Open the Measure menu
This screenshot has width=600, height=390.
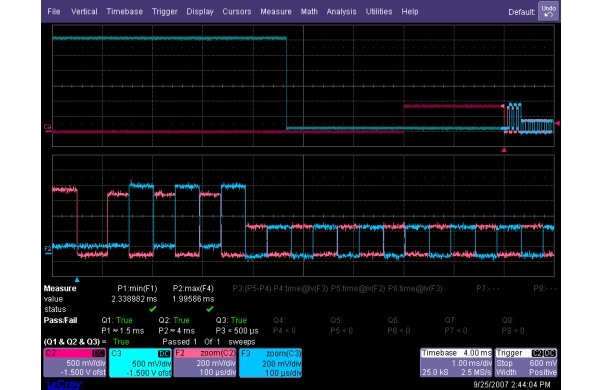[x=276, y=11]
